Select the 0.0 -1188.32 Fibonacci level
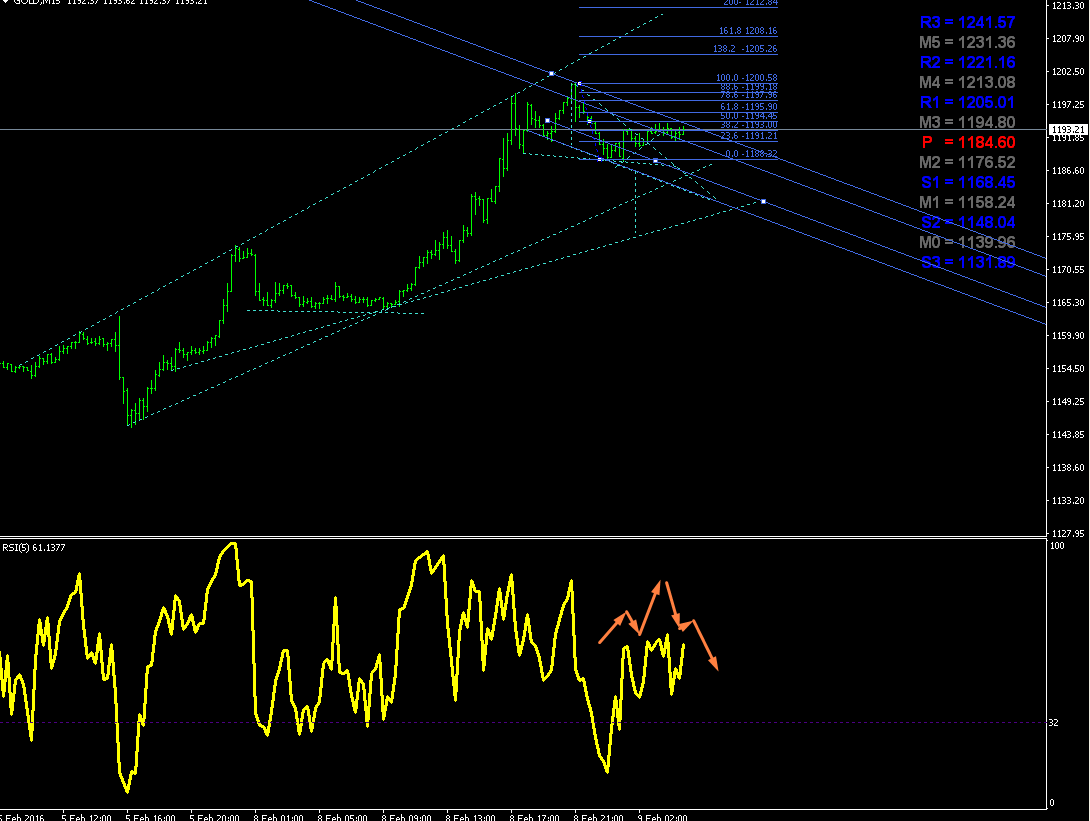1090x821 pixels. [x=751, y=154]
